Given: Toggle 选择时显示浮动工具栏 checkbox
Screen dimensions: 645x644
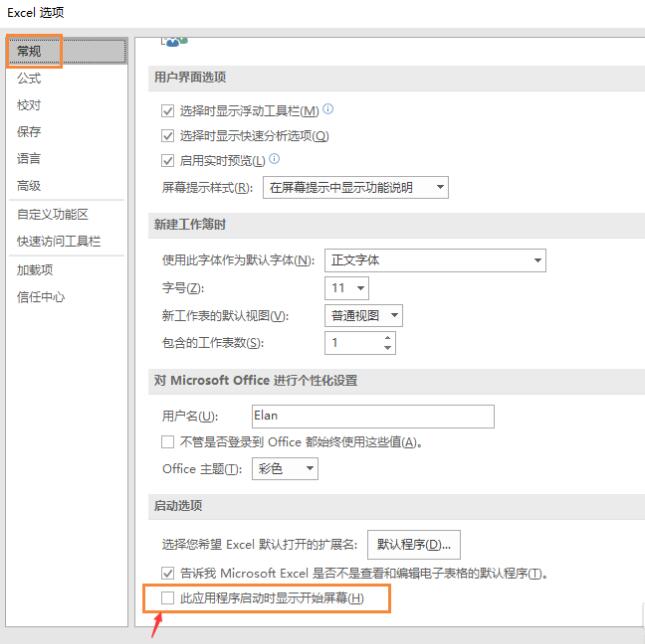Looking at the screenshot, I should 167,111.
